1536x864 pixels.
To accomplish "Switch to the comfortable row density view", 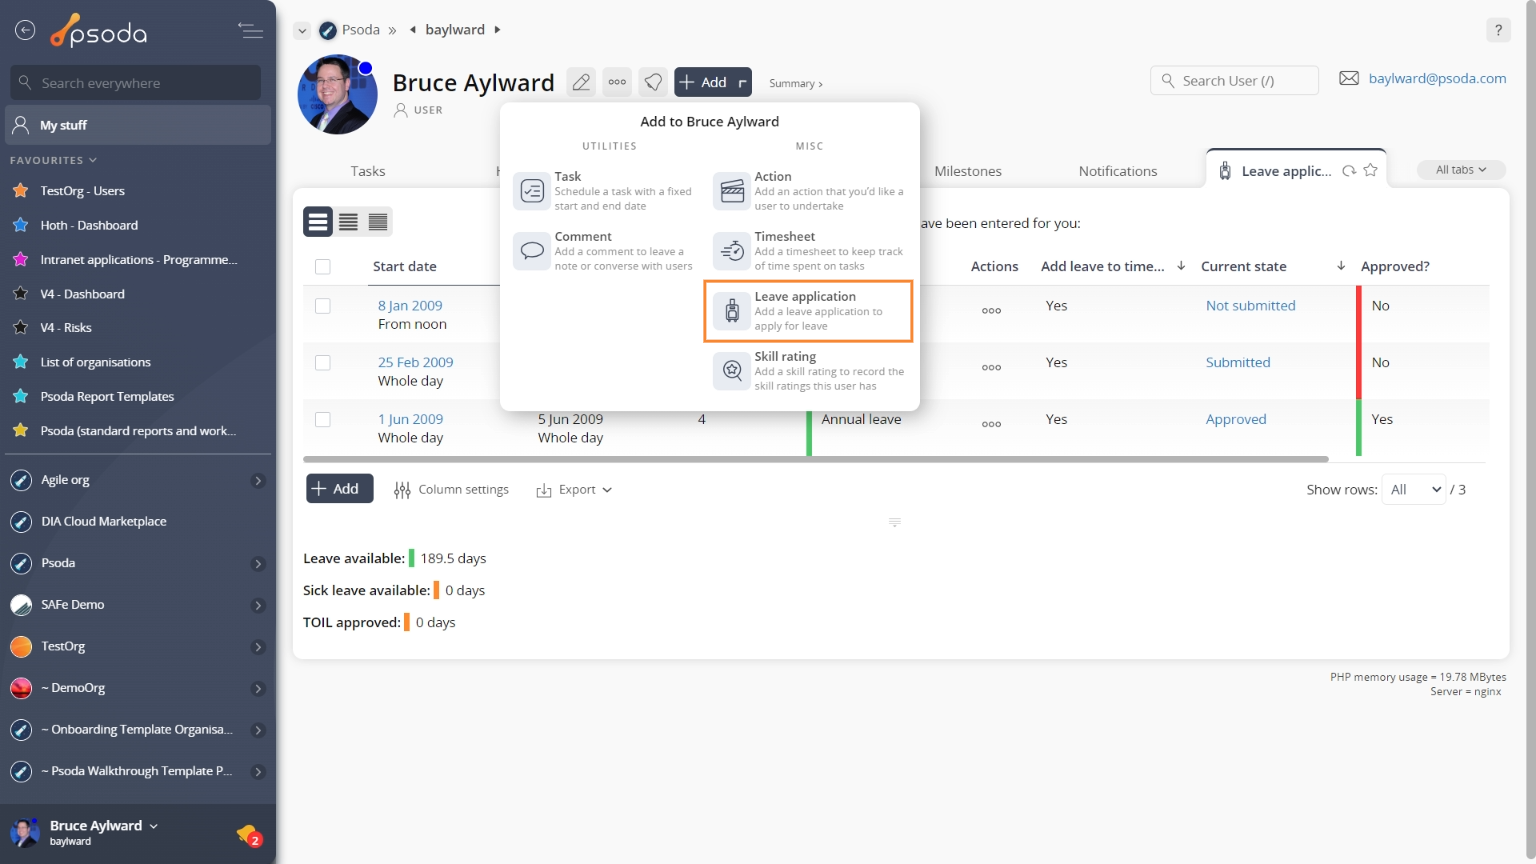I will coord(318,222).
